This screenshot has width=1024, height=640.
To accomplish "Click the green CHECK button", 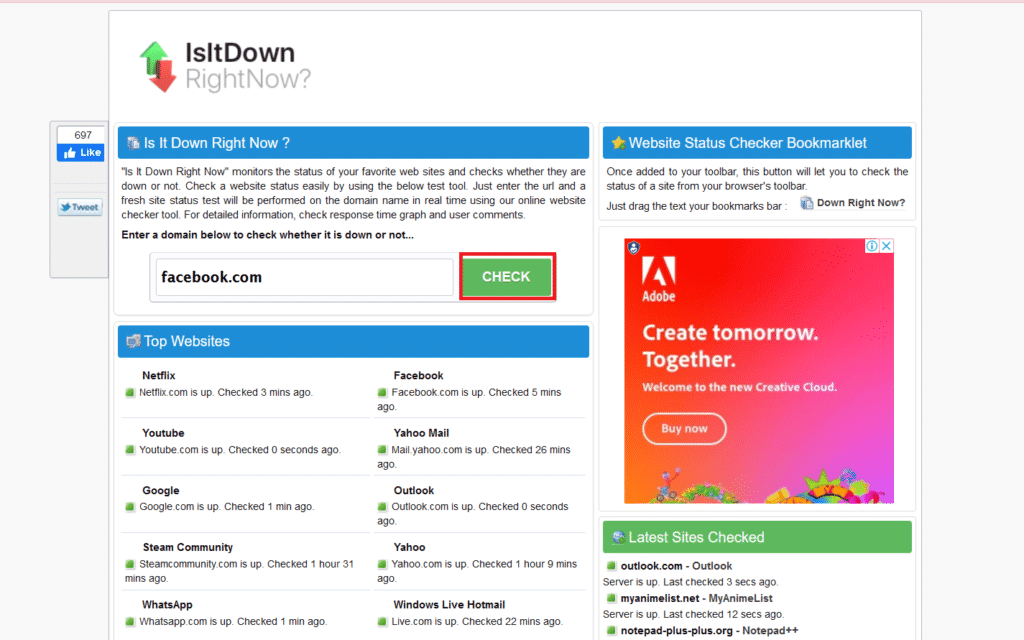I will point(507,277).
